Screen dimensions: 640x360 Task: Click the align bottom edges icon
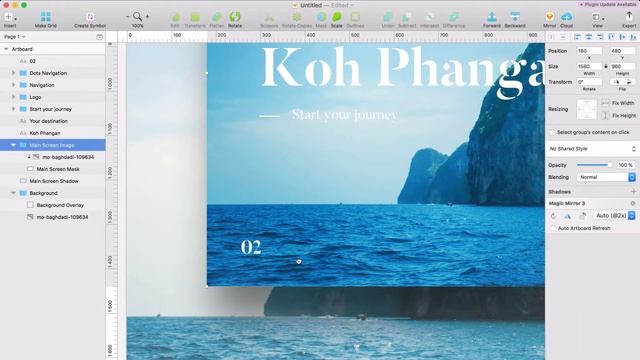click(633, 37)
